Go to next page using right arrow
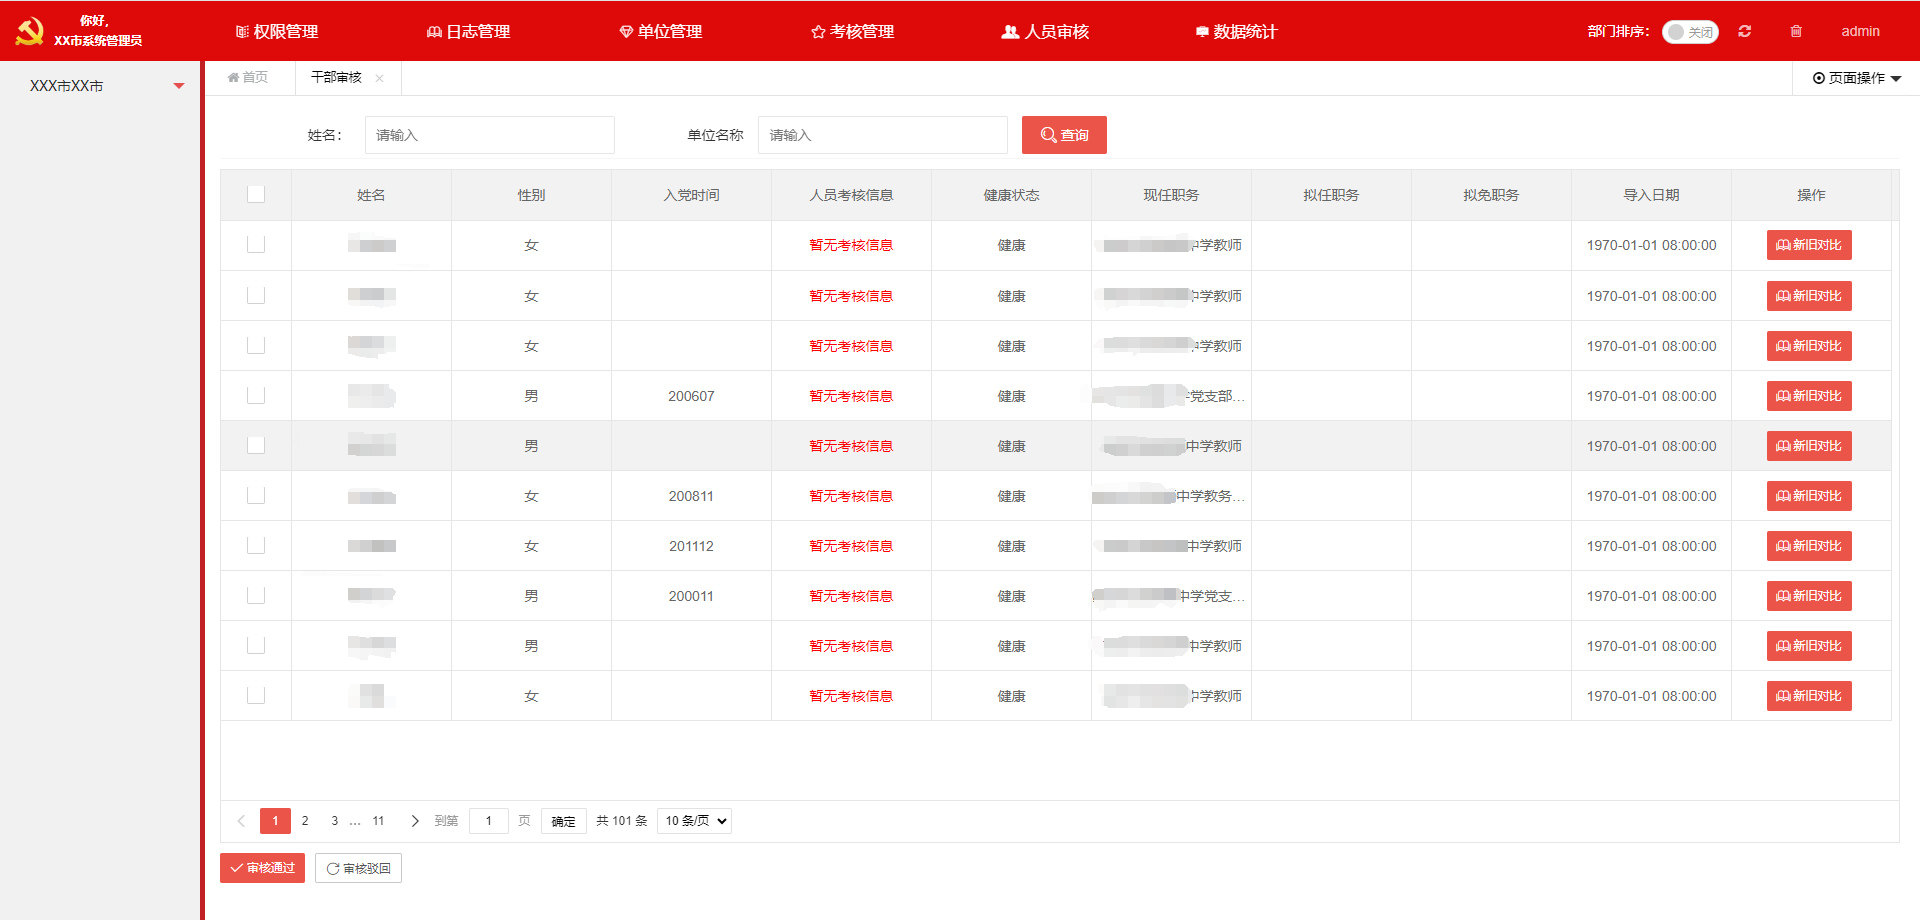1920x920 pixels. coord(415,821)
